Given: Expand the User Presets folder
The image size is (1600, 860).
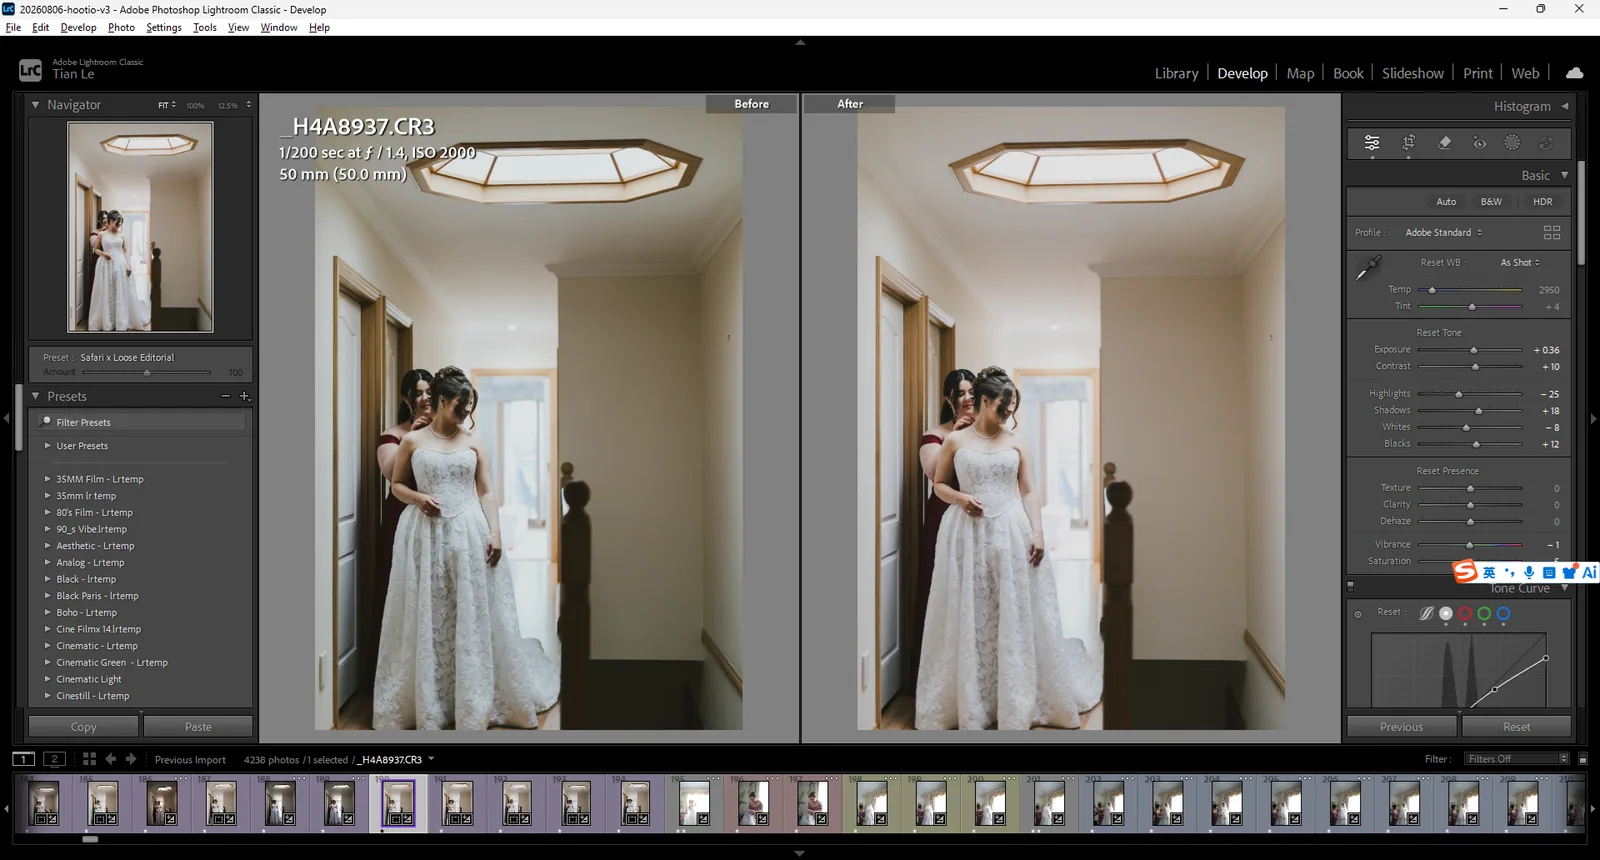Looking at the screenshot, I should point(47,446).
